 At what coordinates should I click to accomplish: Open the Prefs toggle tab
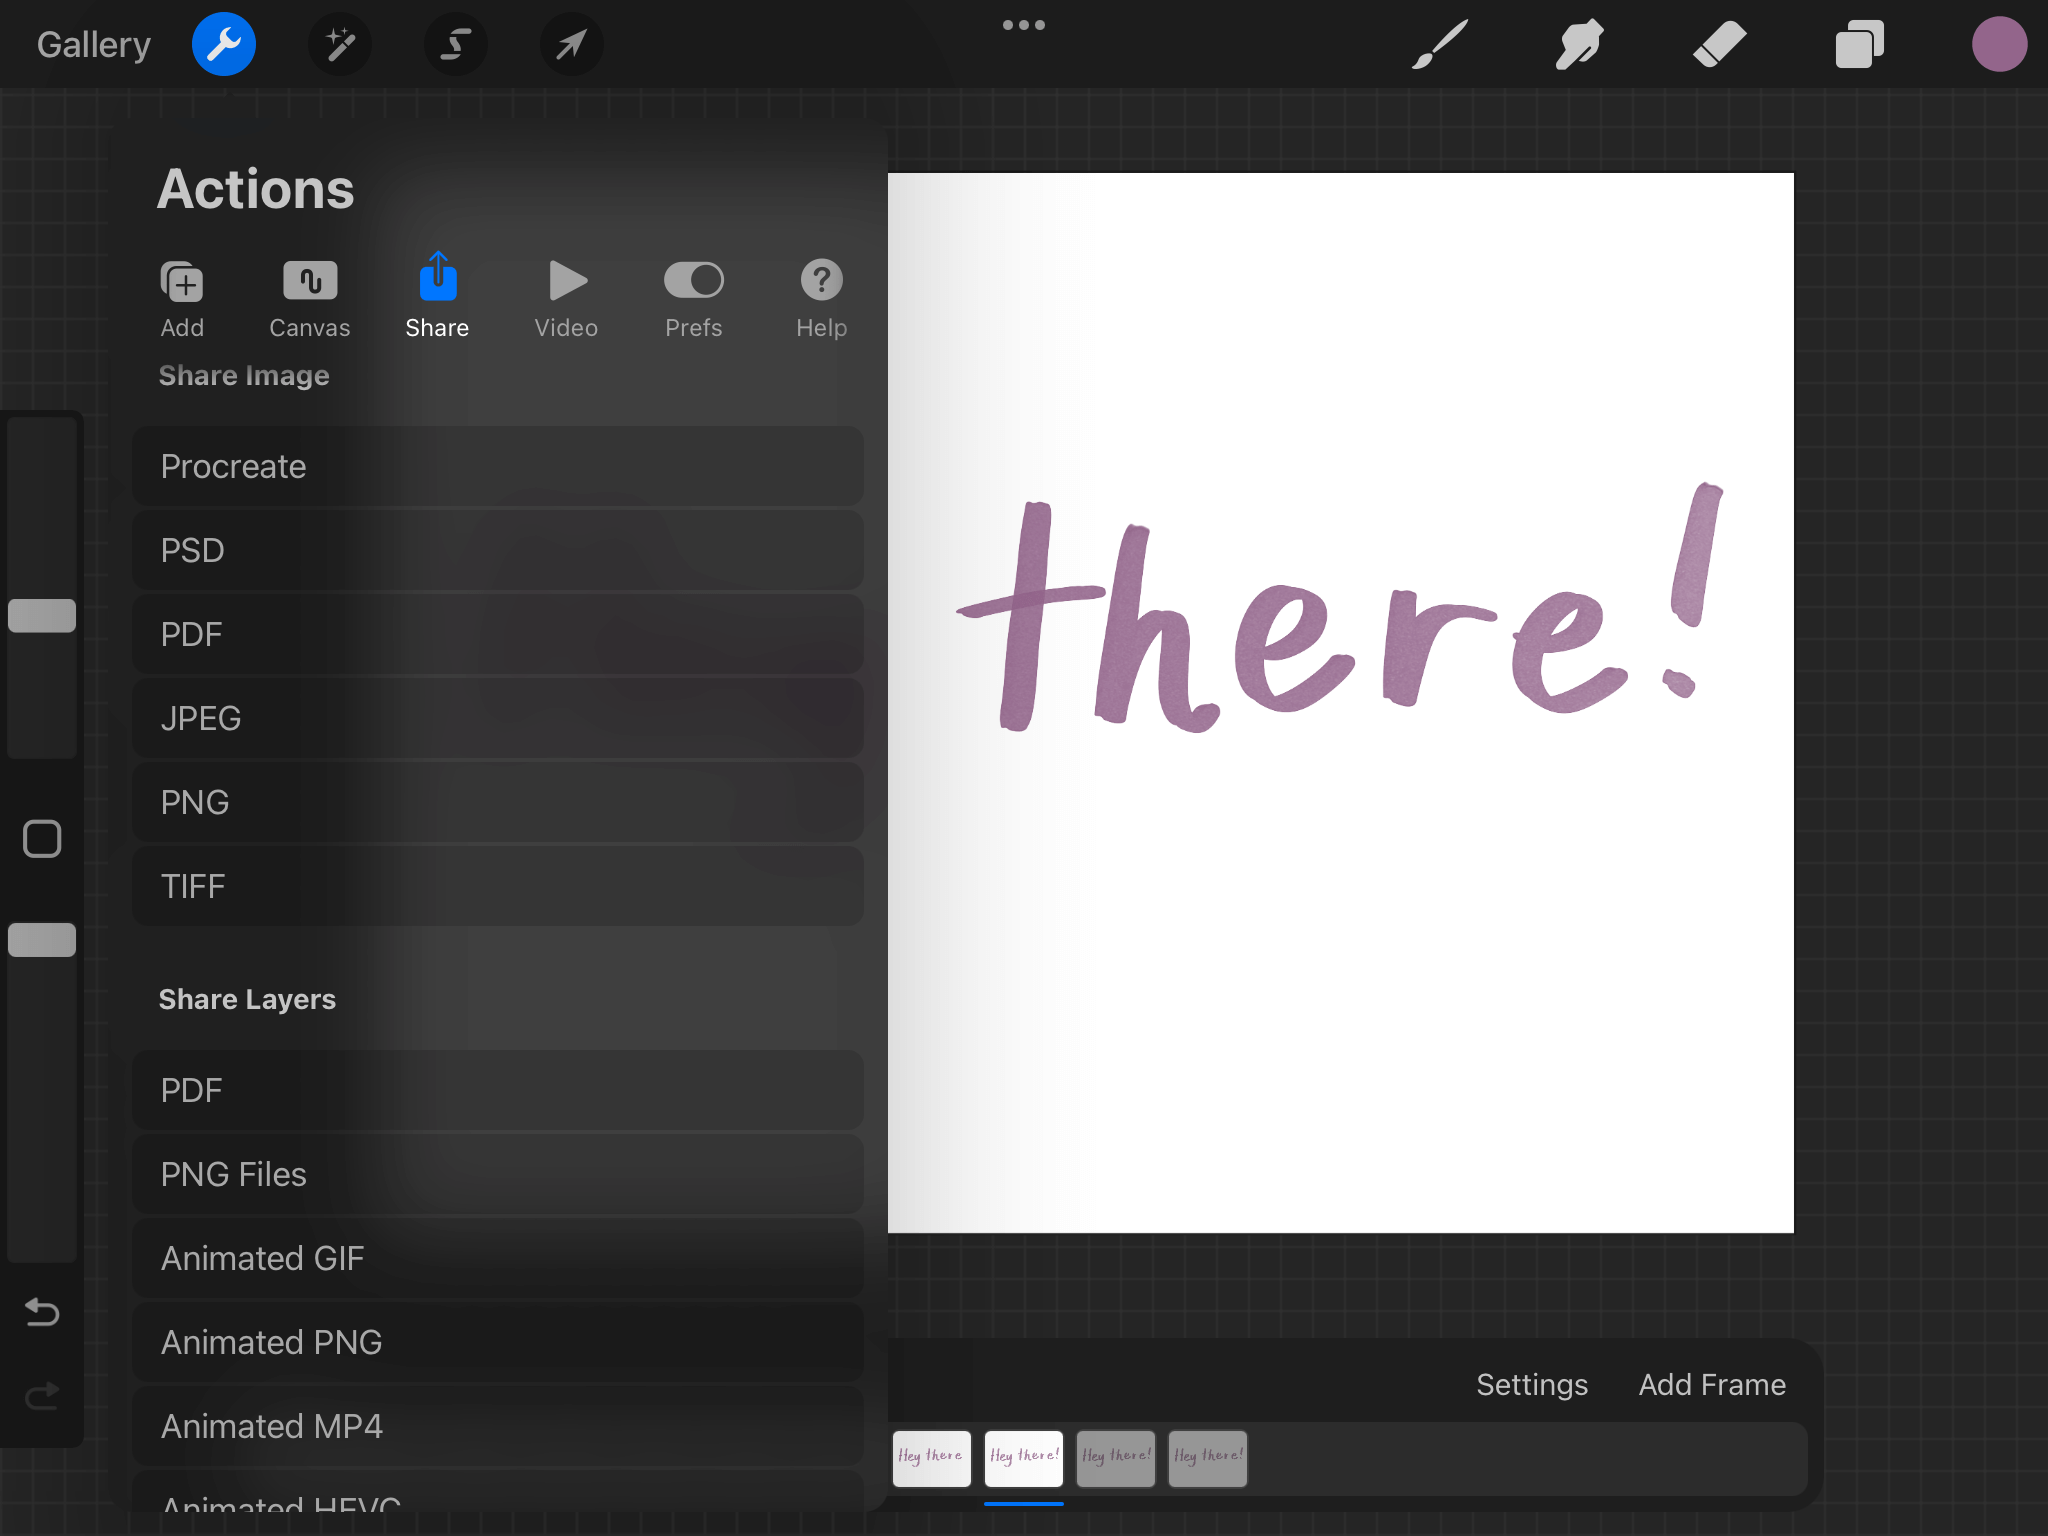pyautogui.click(x=693, y=297)
